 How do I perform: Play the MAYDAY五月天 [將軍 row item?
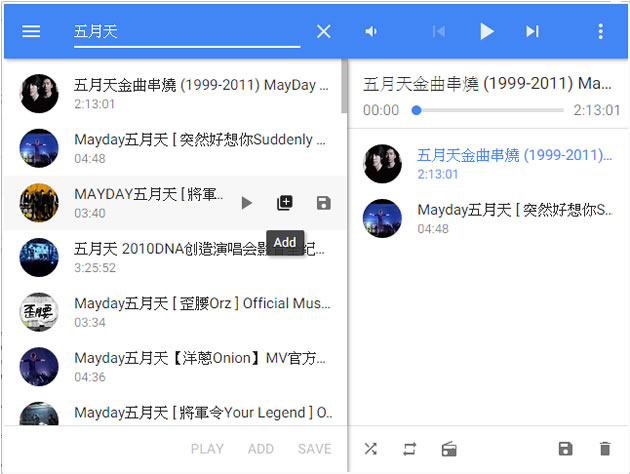(x=247, y=203)
